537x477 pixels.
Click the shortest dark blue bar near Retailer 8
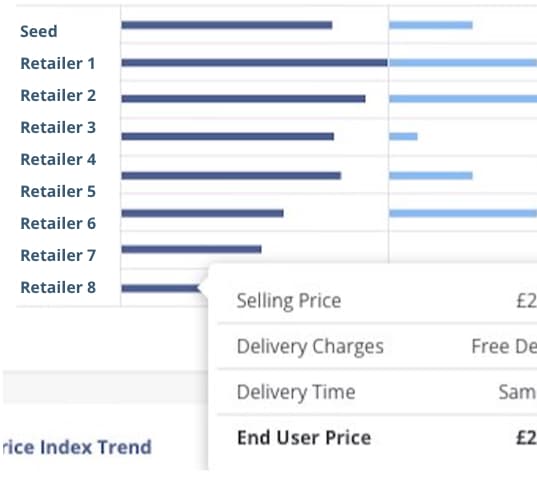160,288
